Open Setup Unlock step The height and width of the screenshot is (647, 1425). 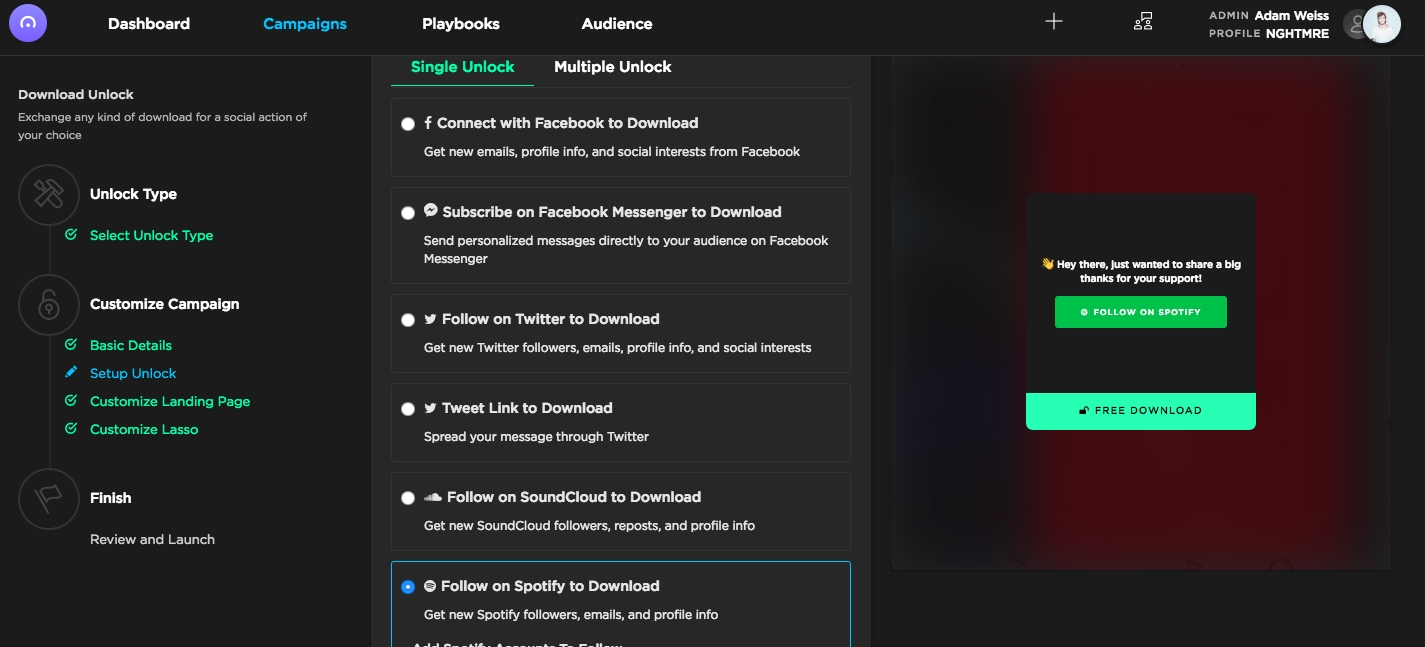point(133,373)
